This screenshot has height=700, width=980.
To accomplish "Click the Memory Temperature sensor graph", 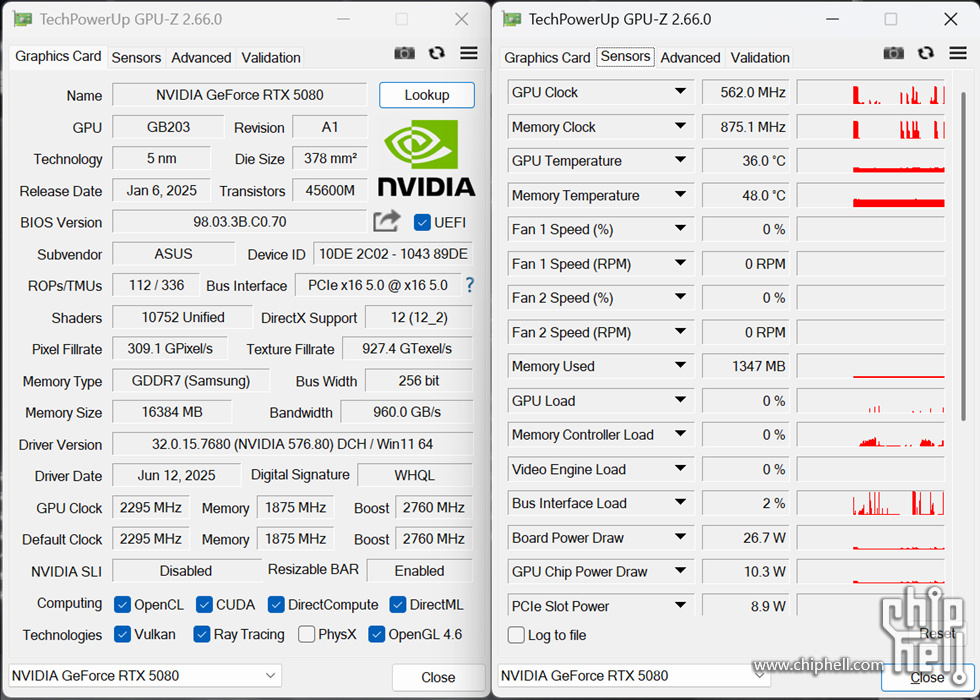I will [871, 196].
